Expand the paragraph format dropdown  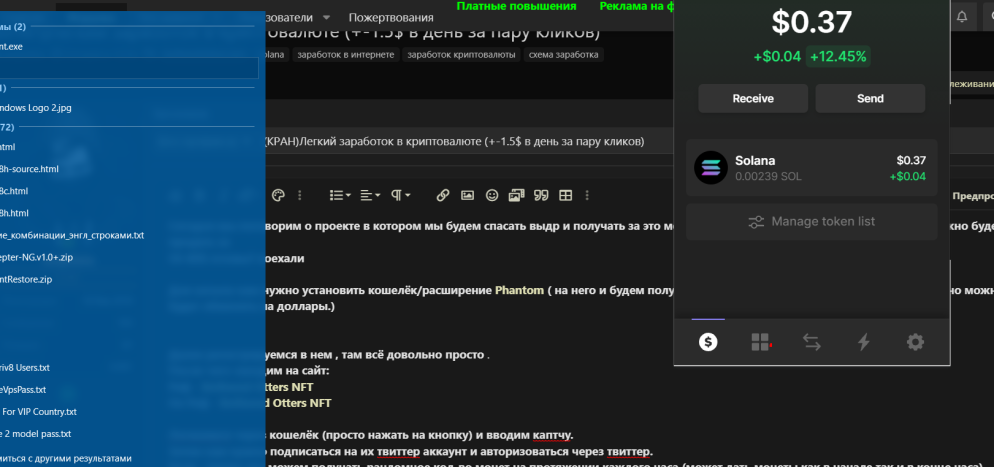point(401,195)
